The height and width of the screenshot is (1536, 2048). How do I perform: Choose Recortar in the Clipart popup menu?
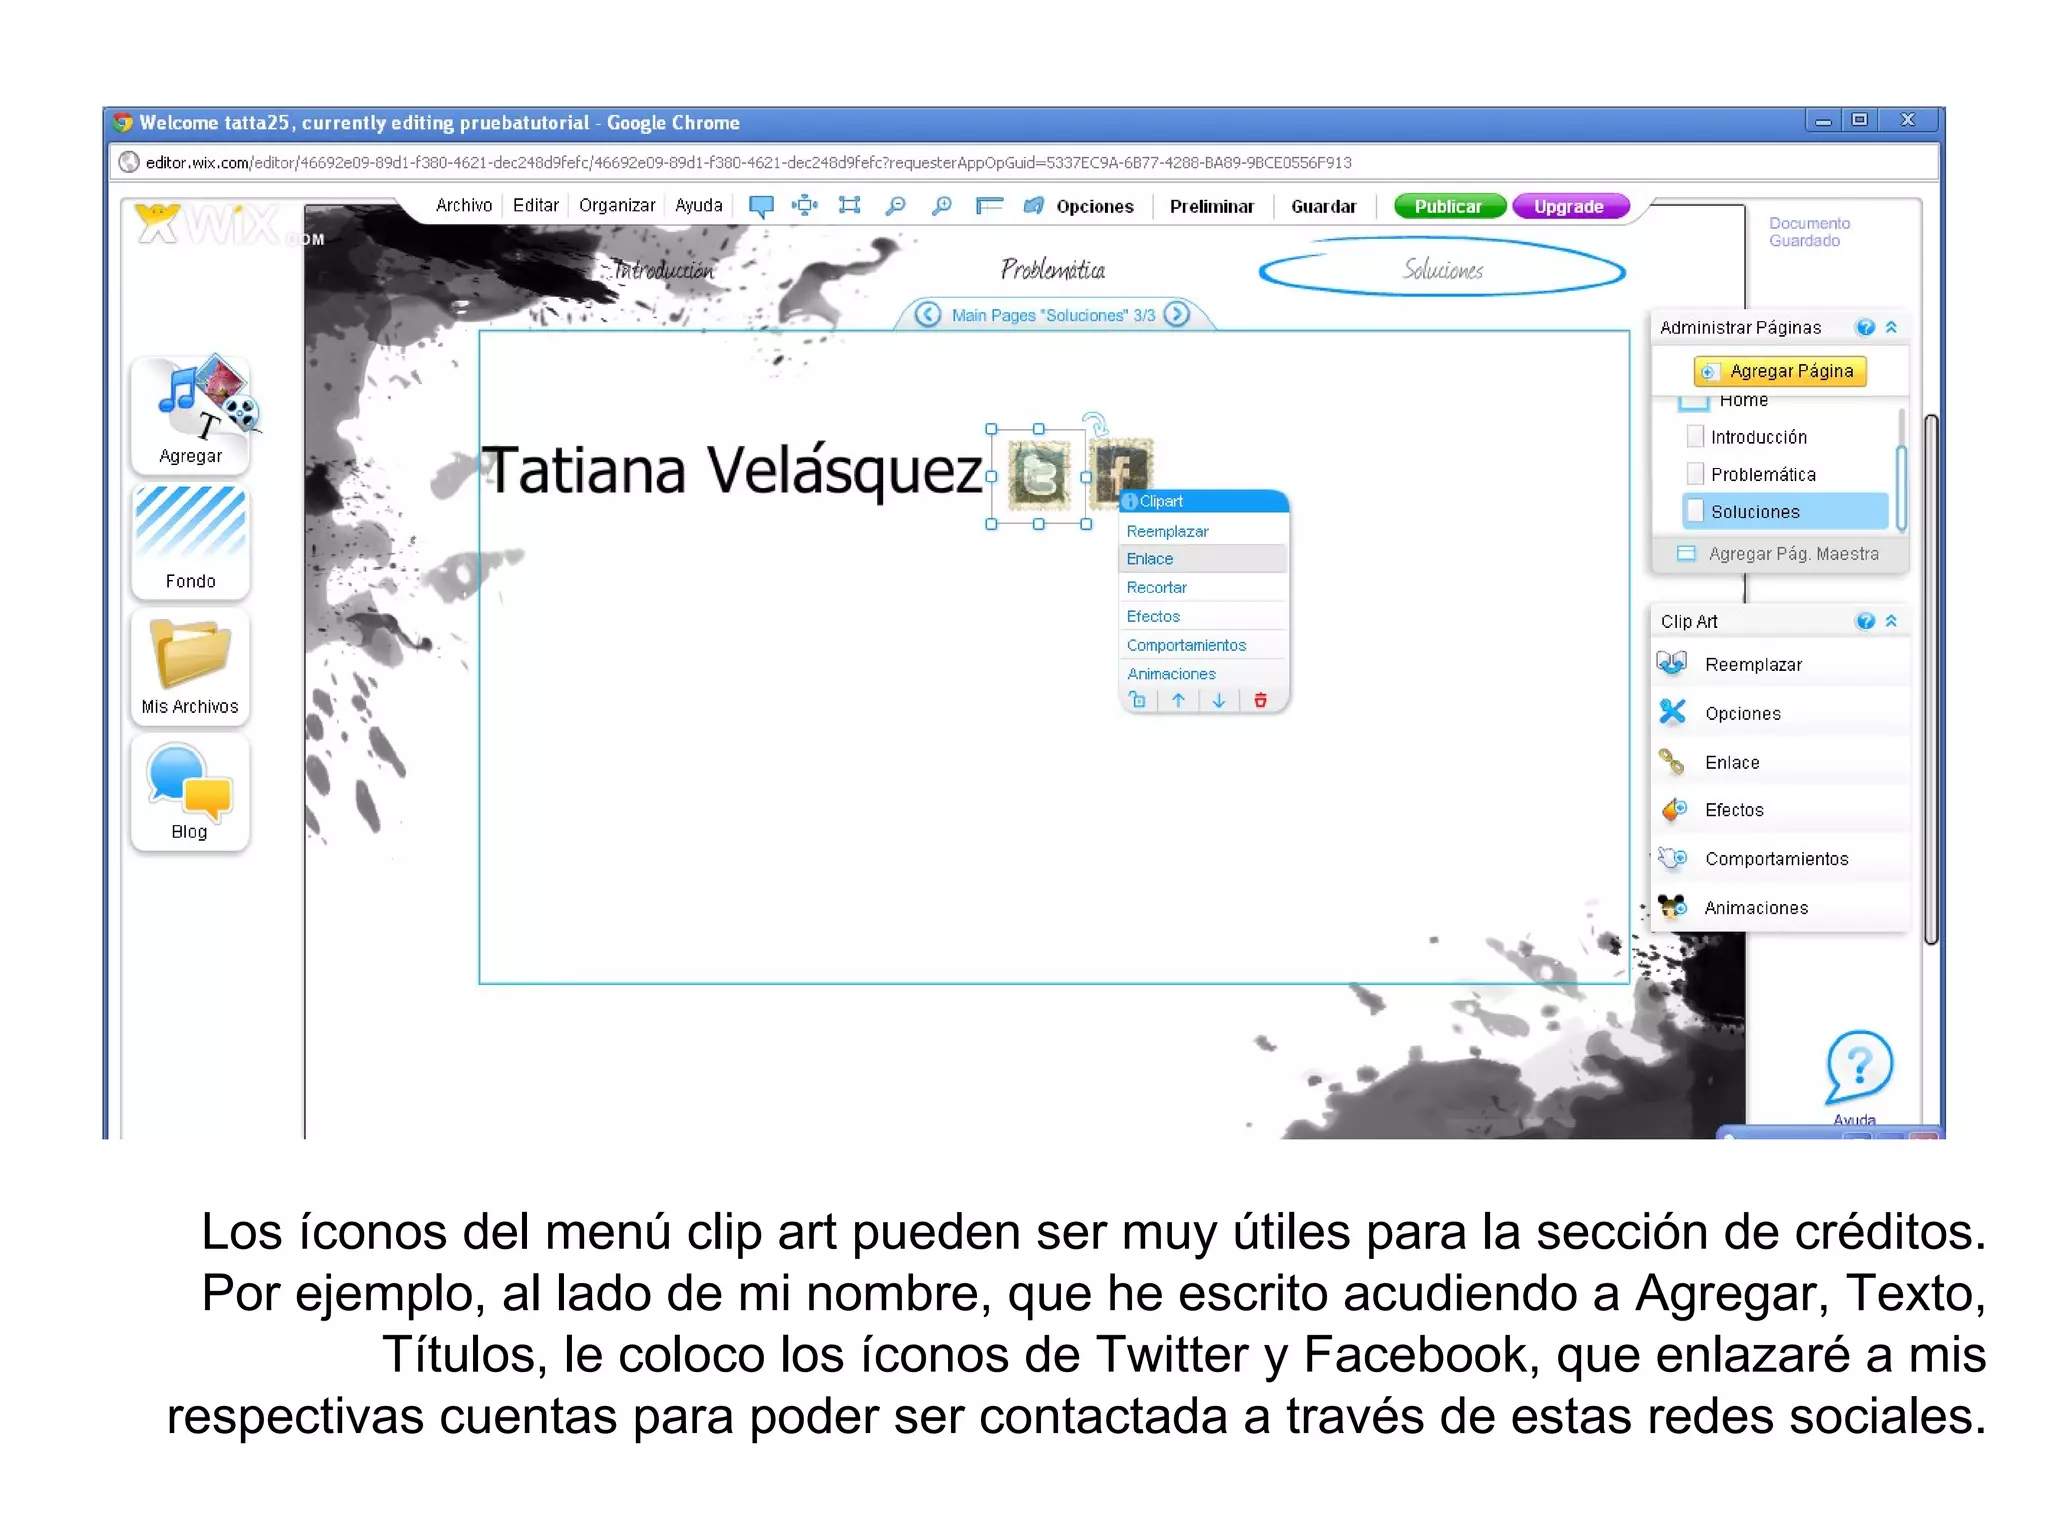click(1203, 588)
